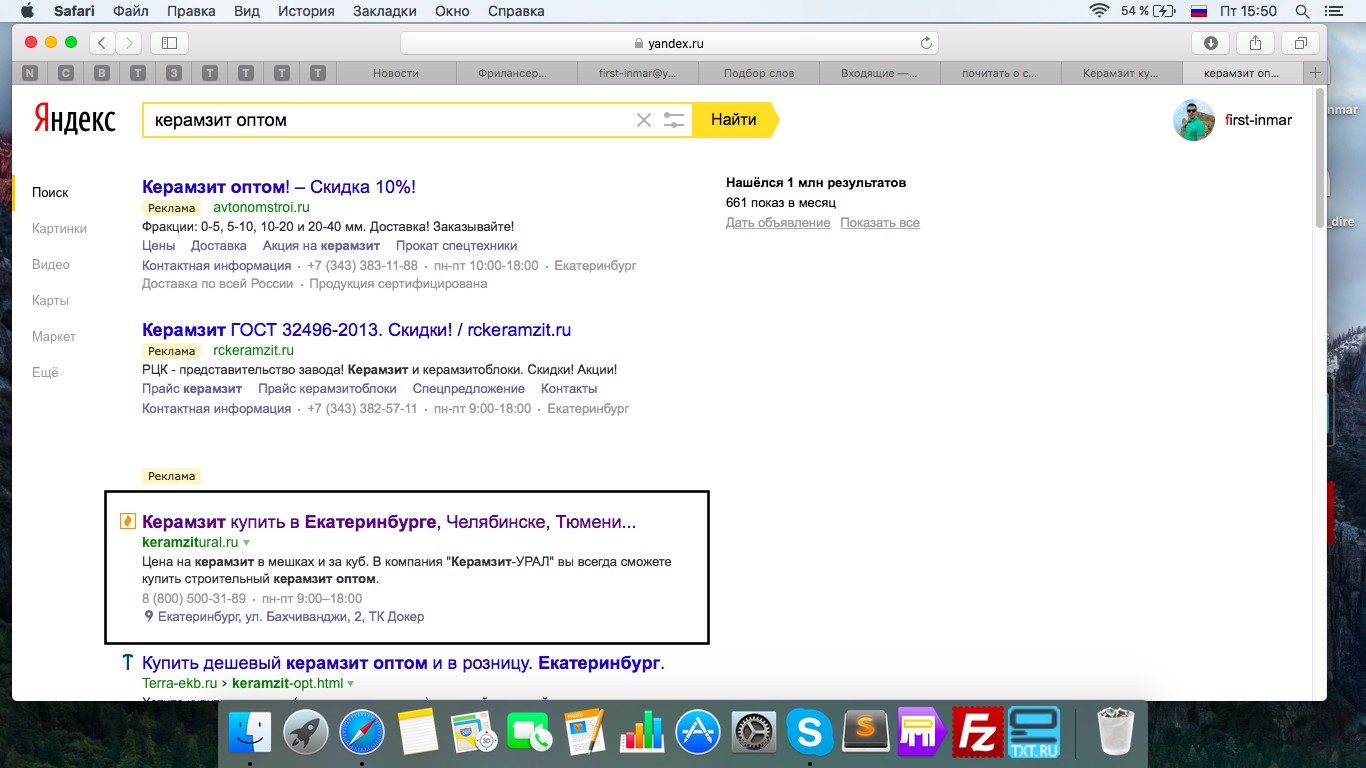
Task: Go back with Safari's back arrow
Action: click(102, 43)
